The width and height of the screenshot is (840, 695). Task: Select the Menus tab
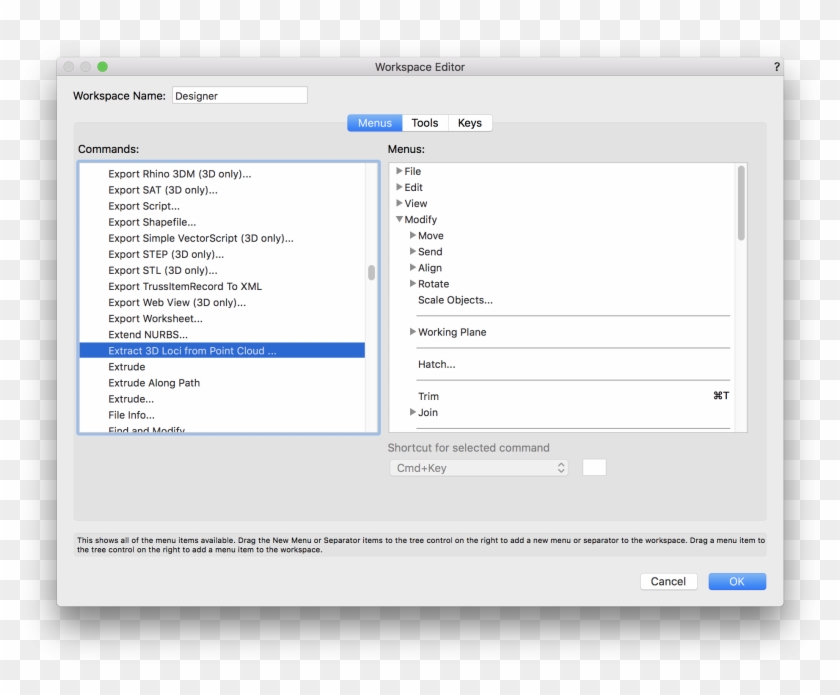[375, 123]
